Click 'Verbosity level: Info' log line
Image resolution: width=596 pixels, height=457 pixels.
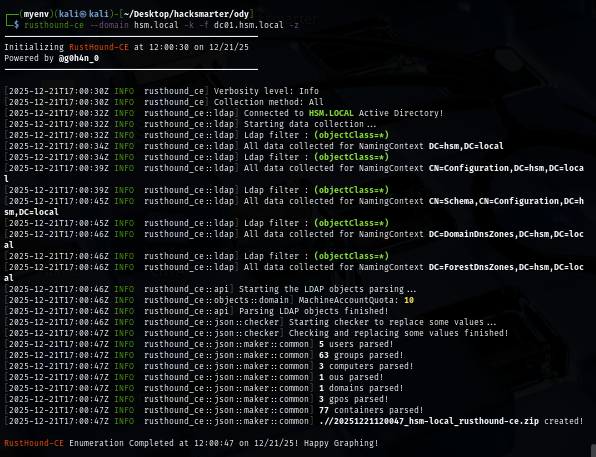click(x=266, y=91)
